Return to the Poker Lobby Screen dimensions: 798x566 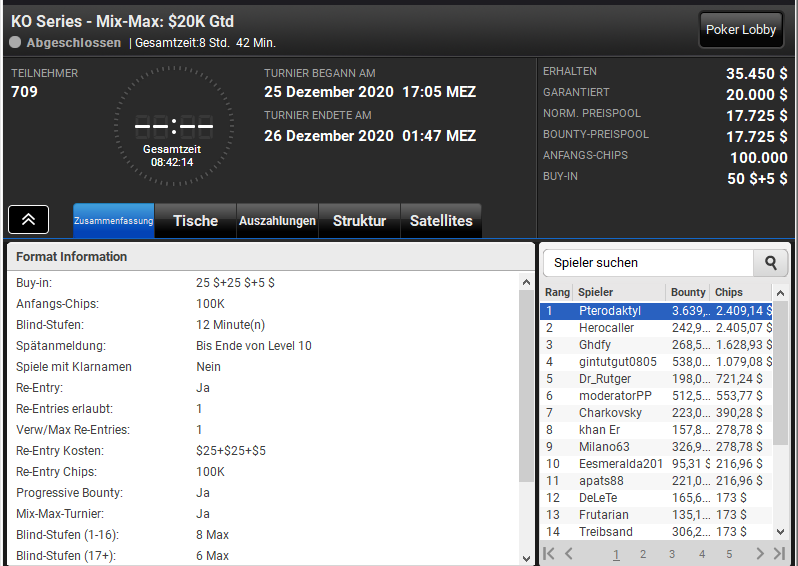click(740, 30)
